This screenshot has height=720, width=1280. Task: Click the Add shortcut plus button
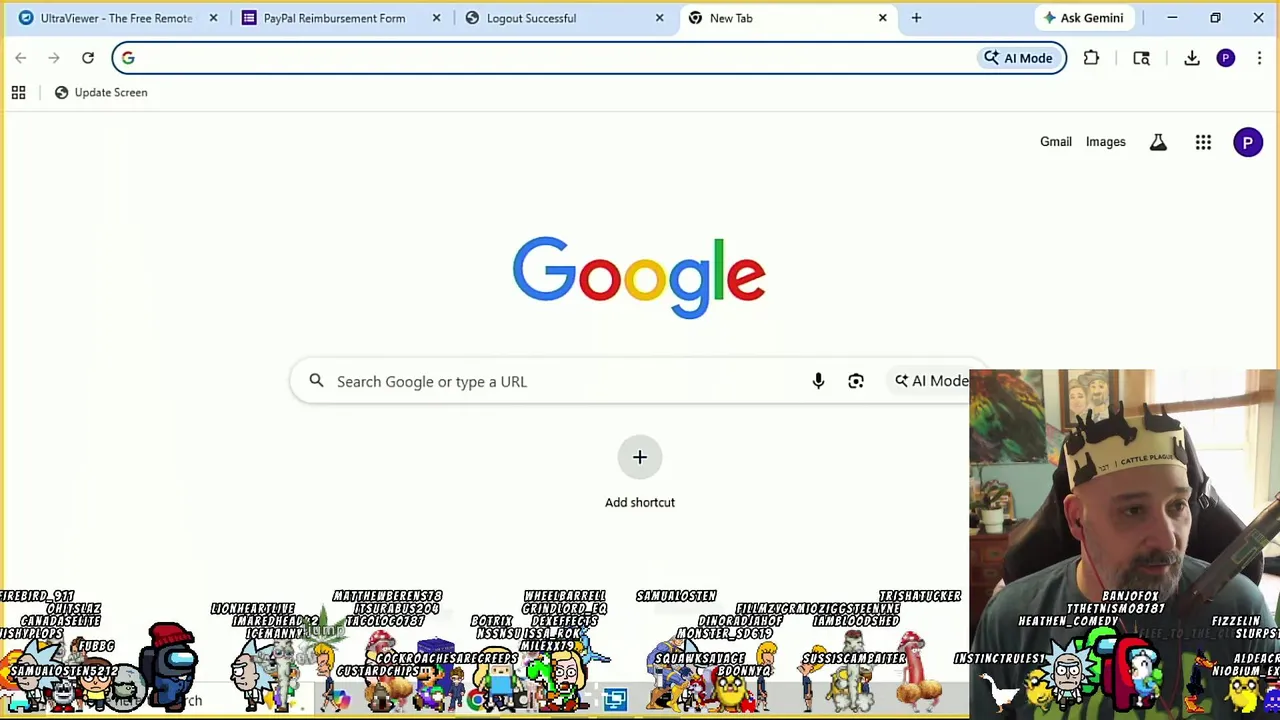tap(640, 458)
